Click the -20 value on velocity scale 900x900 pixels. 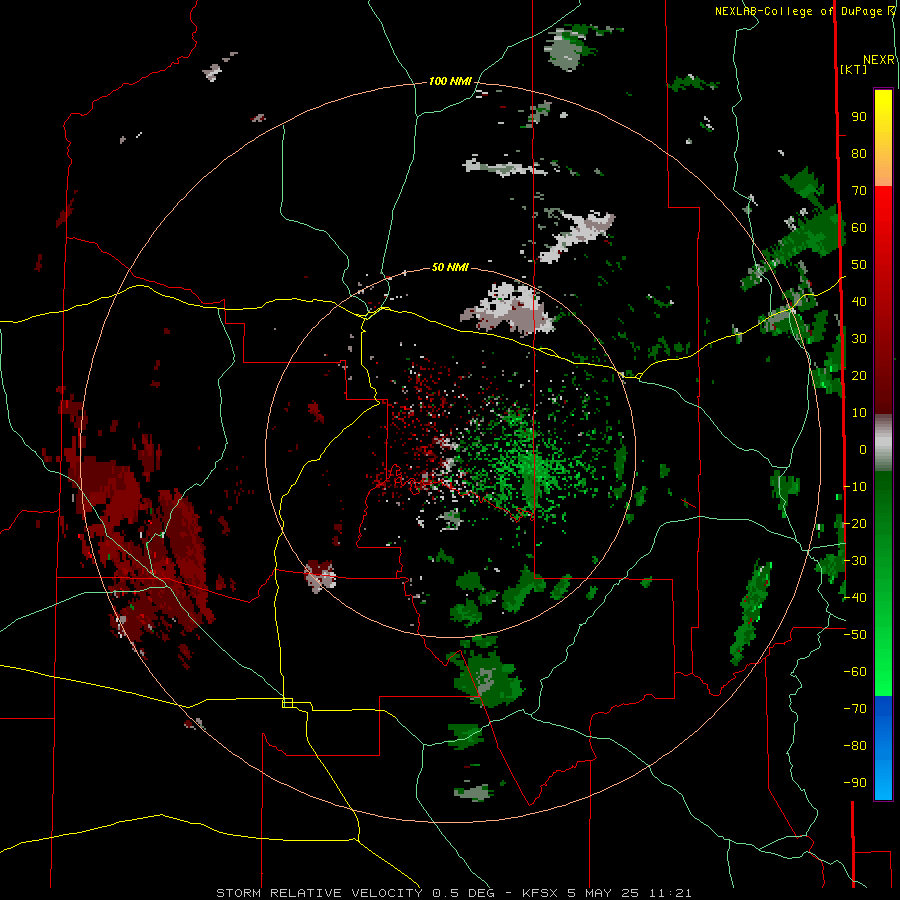click(x=855, y=524)
